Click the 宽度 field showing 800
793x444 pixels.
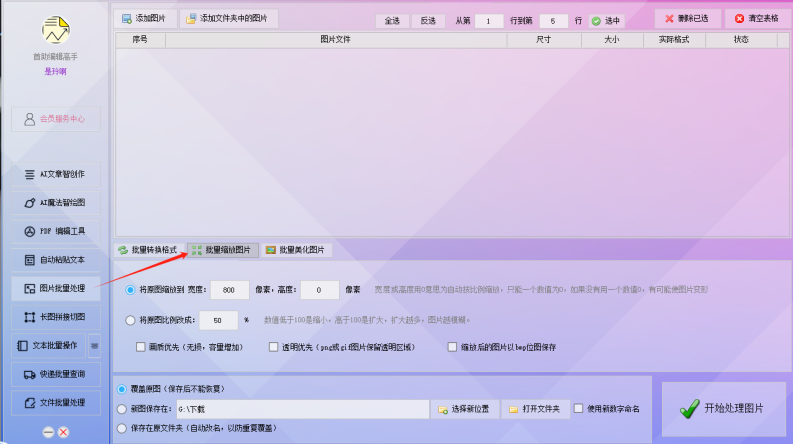[x=230, y=290]
